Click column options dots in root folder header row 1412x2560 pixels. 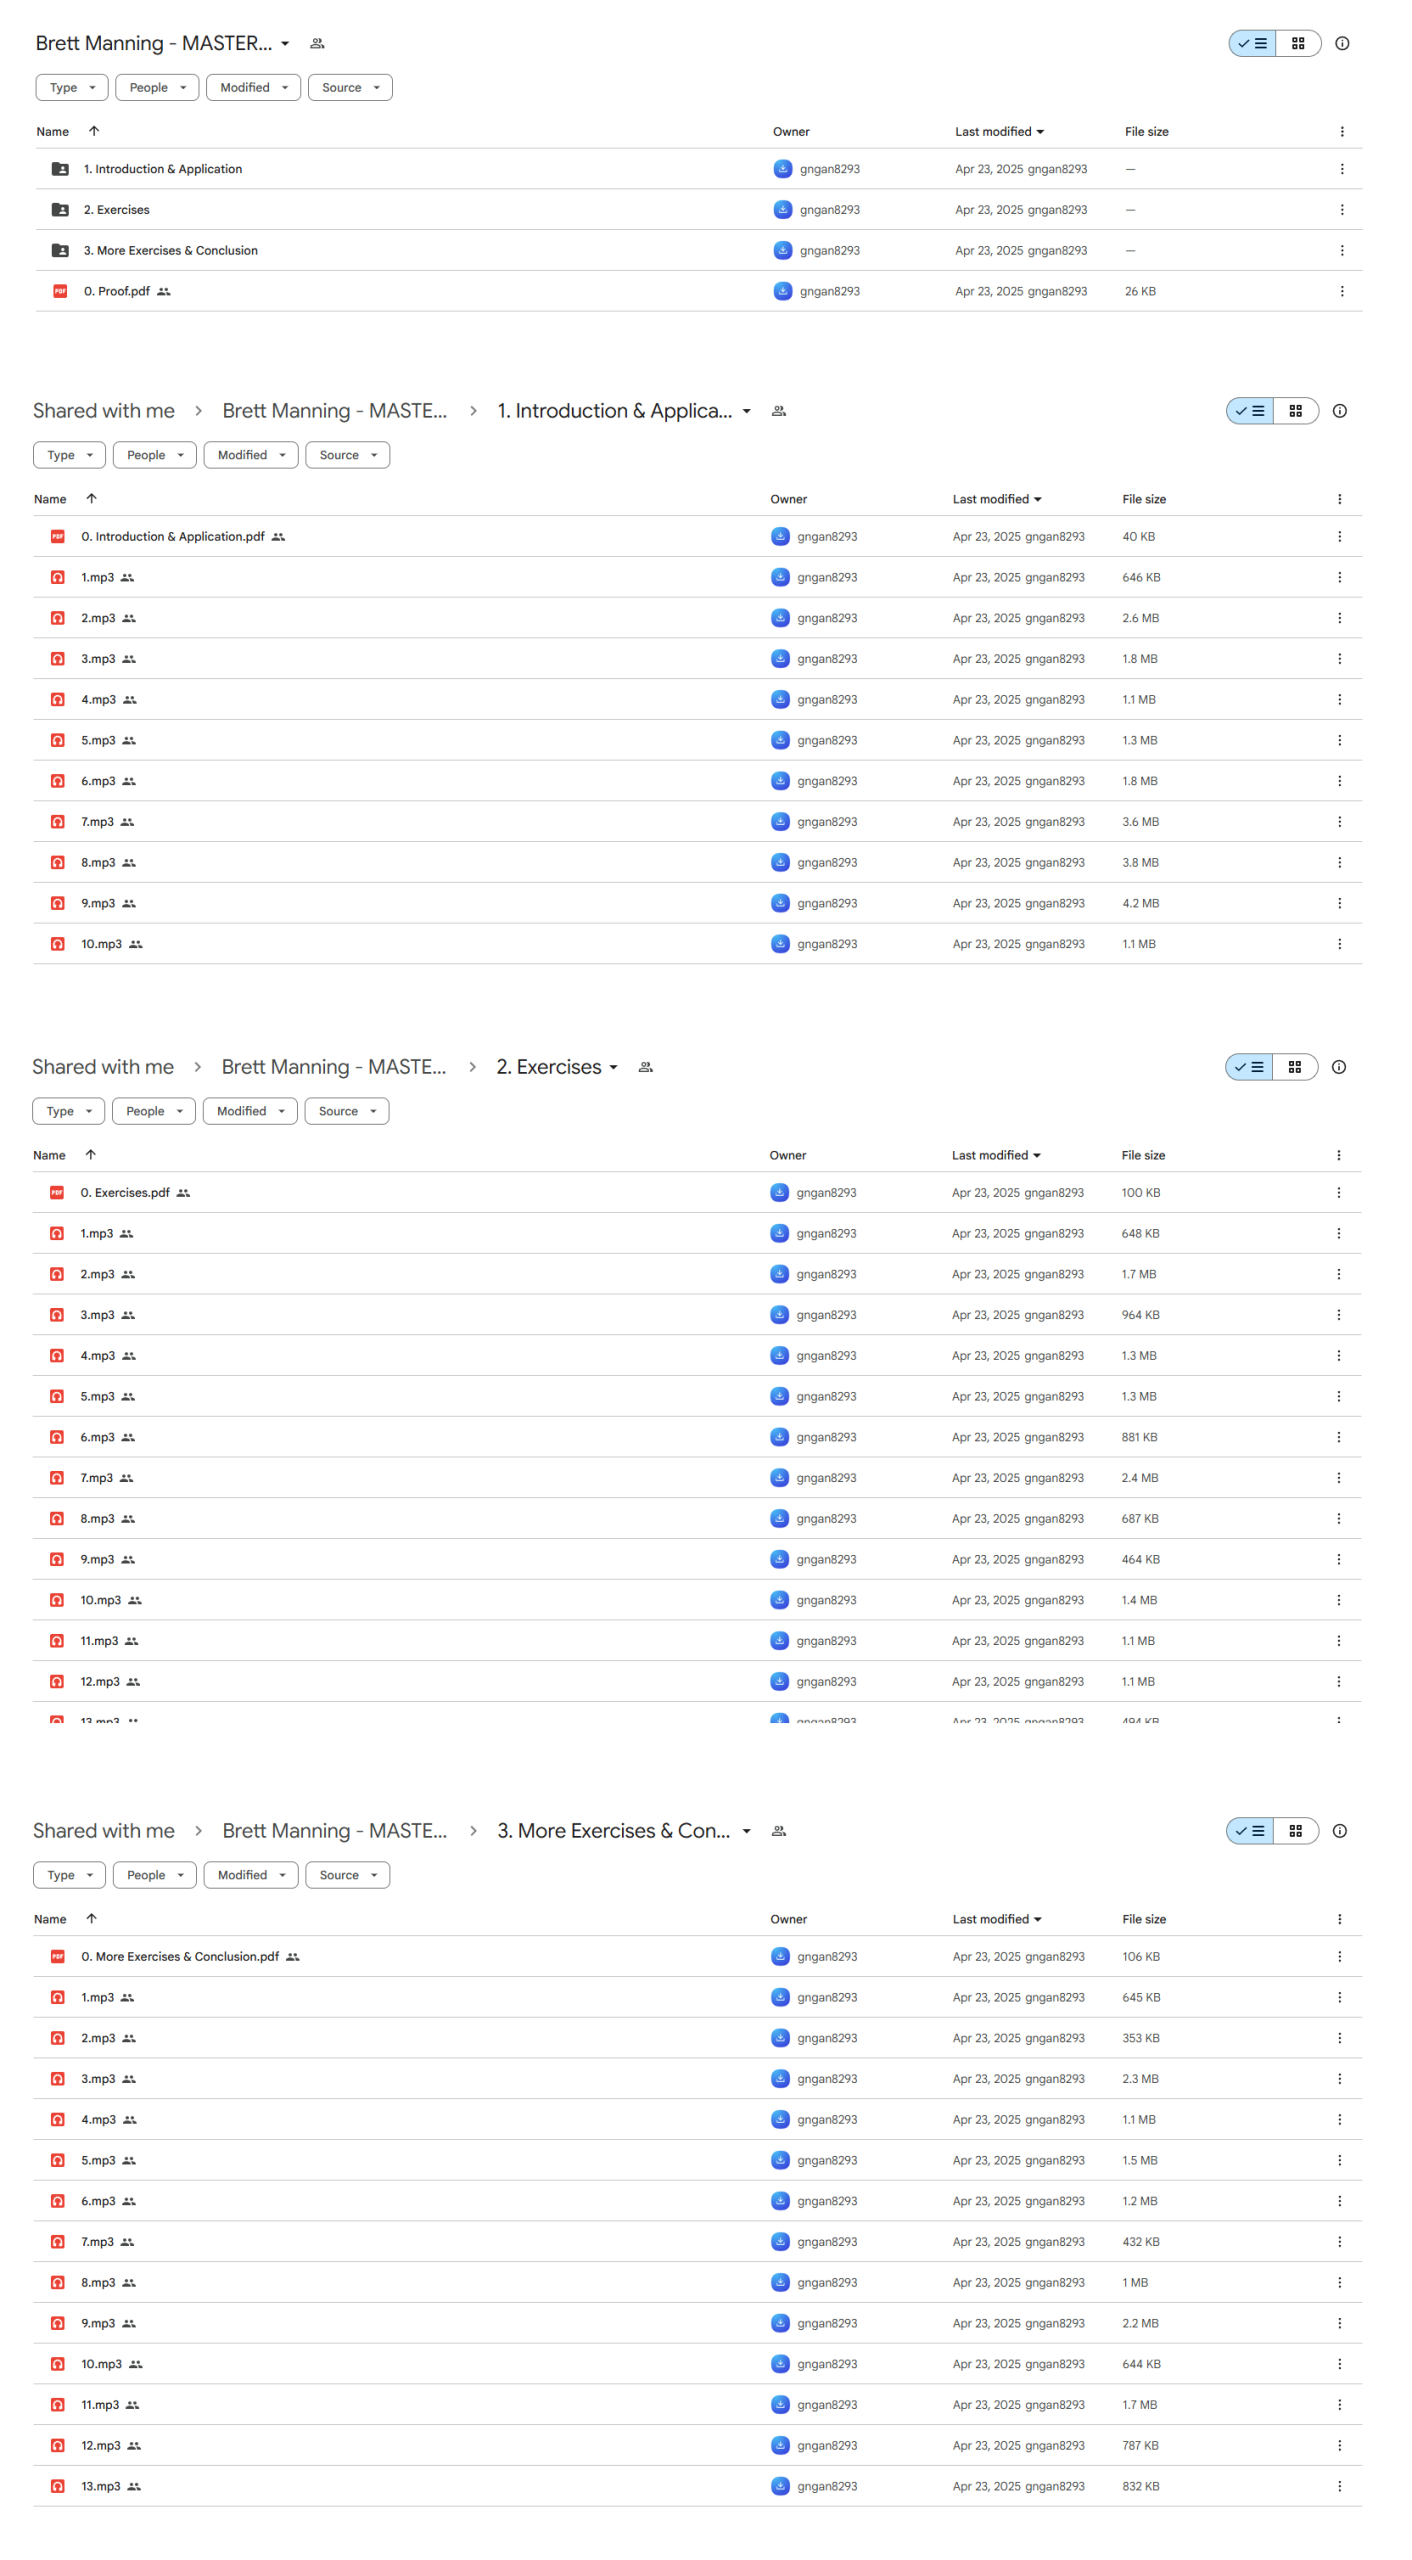(1341, 132)
